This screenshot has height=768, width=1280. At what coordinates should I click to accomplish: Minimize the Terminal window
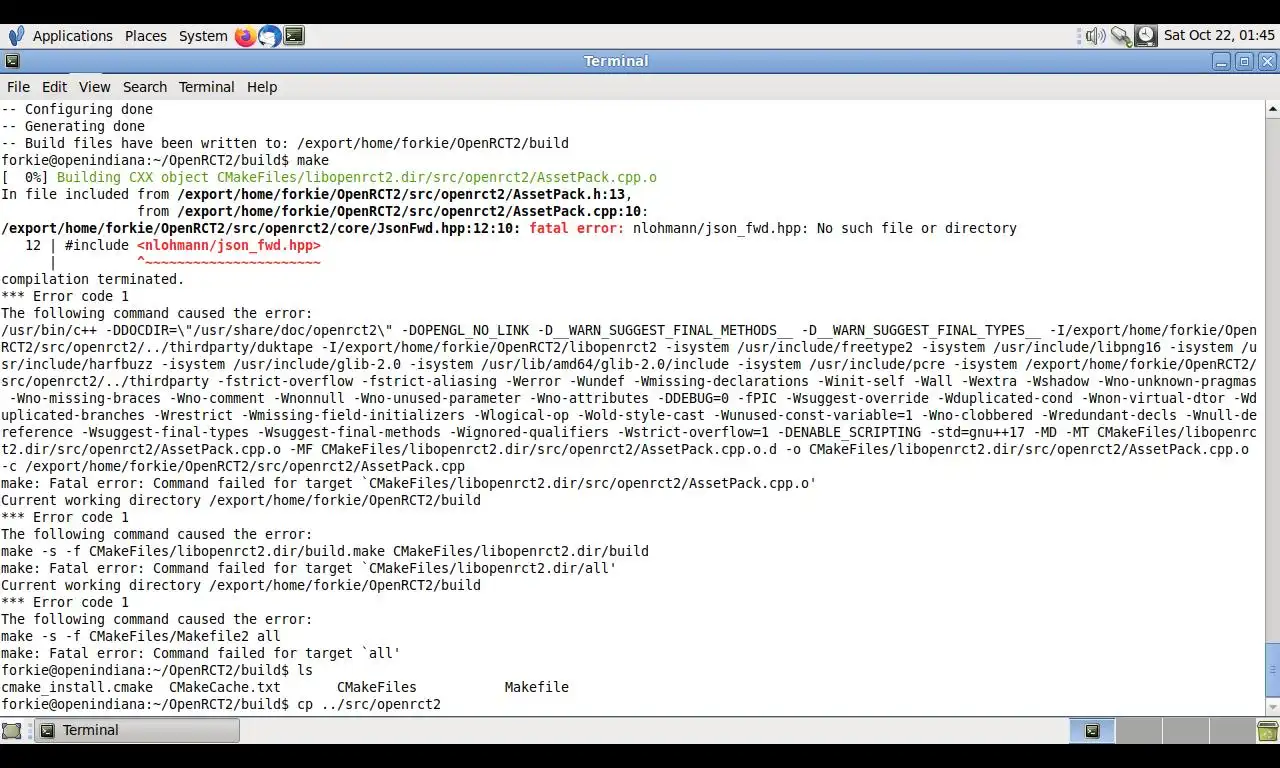1222,61
